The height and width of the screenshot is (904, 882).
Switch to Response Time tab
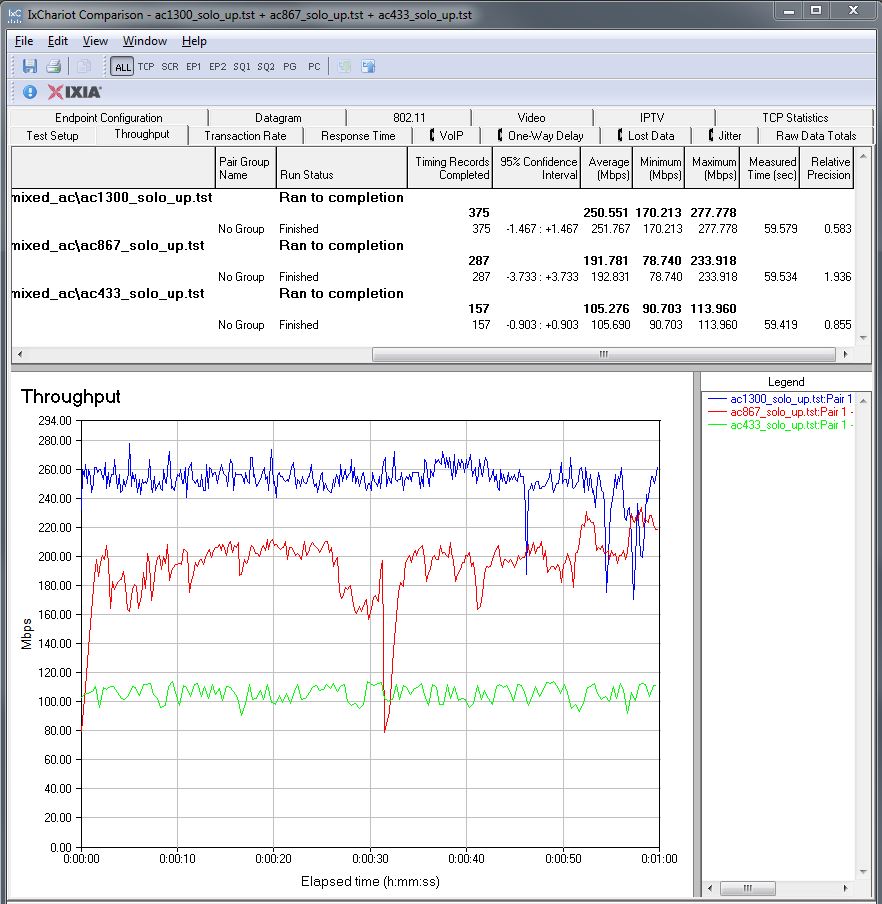358,136
